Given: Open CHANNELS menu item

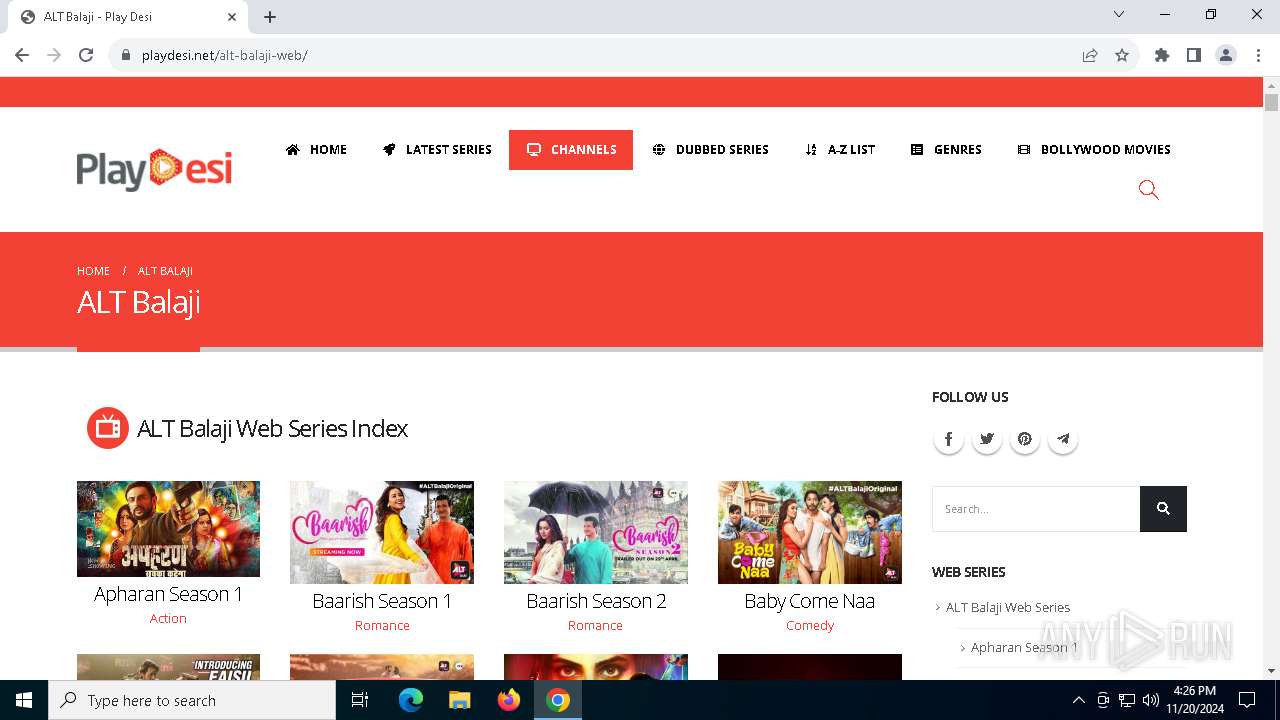Looking at the screenshot, I should 571,150.
